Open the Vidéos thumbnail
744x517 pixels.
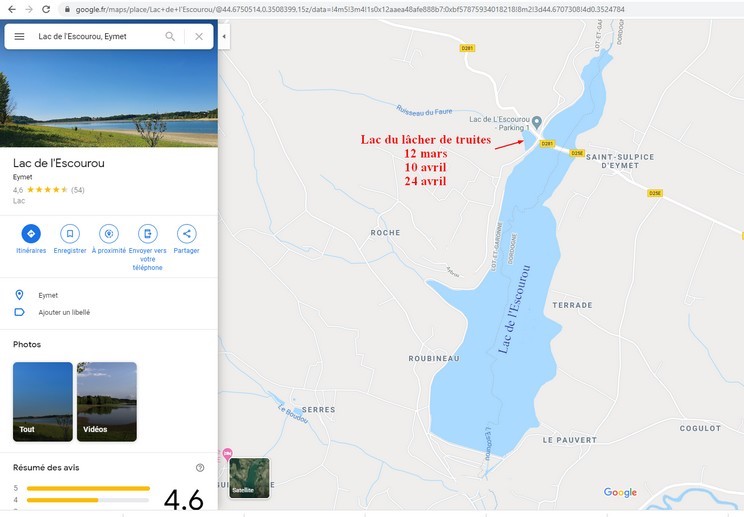(x=107, y=401)
